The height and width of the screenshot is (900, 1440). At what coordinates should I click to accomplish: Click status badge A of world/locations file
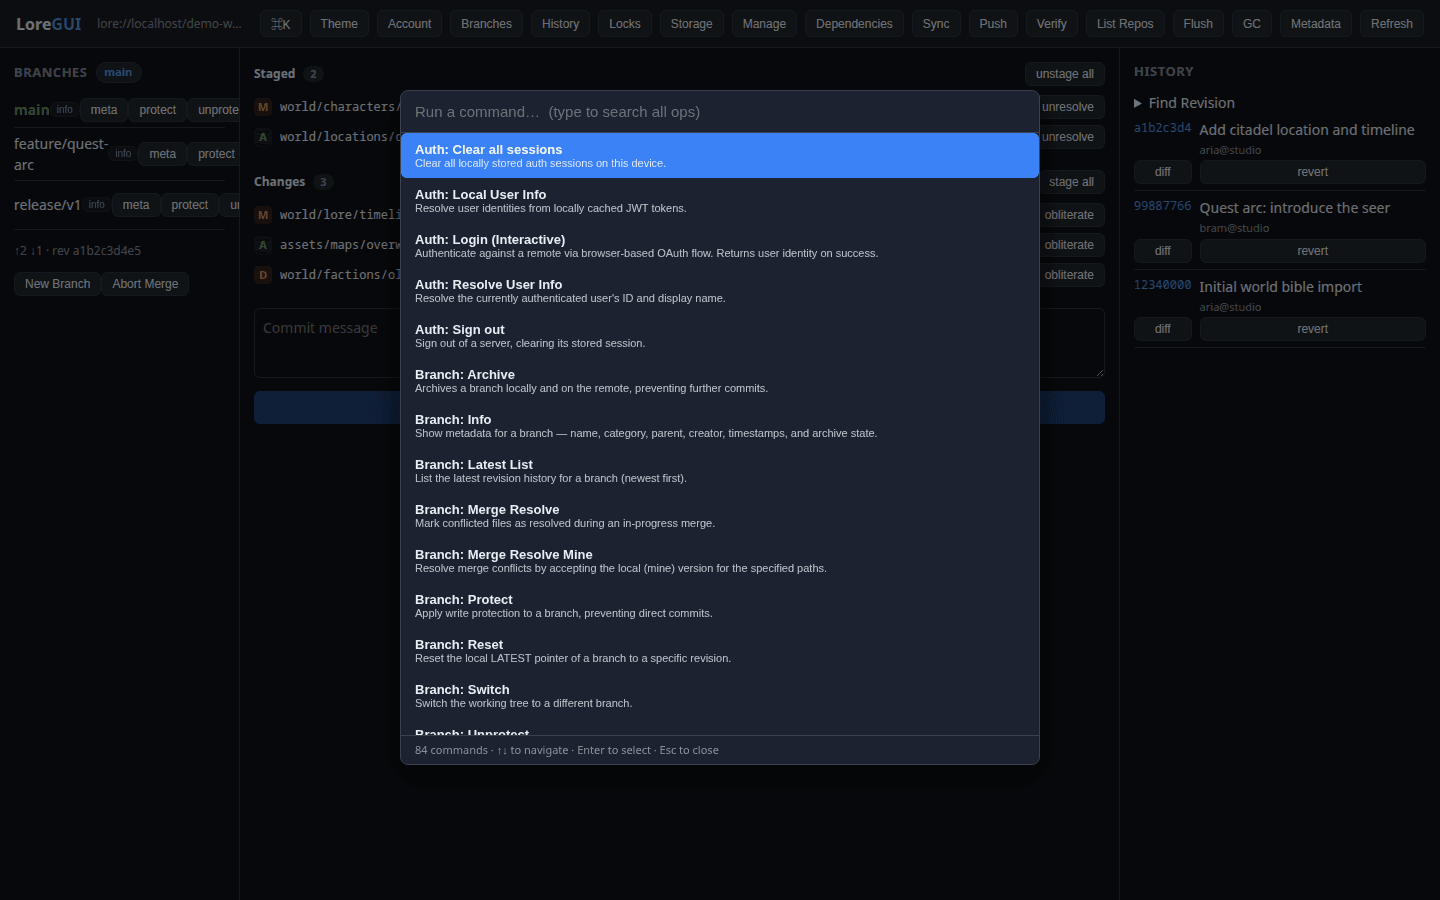(263, 137)
